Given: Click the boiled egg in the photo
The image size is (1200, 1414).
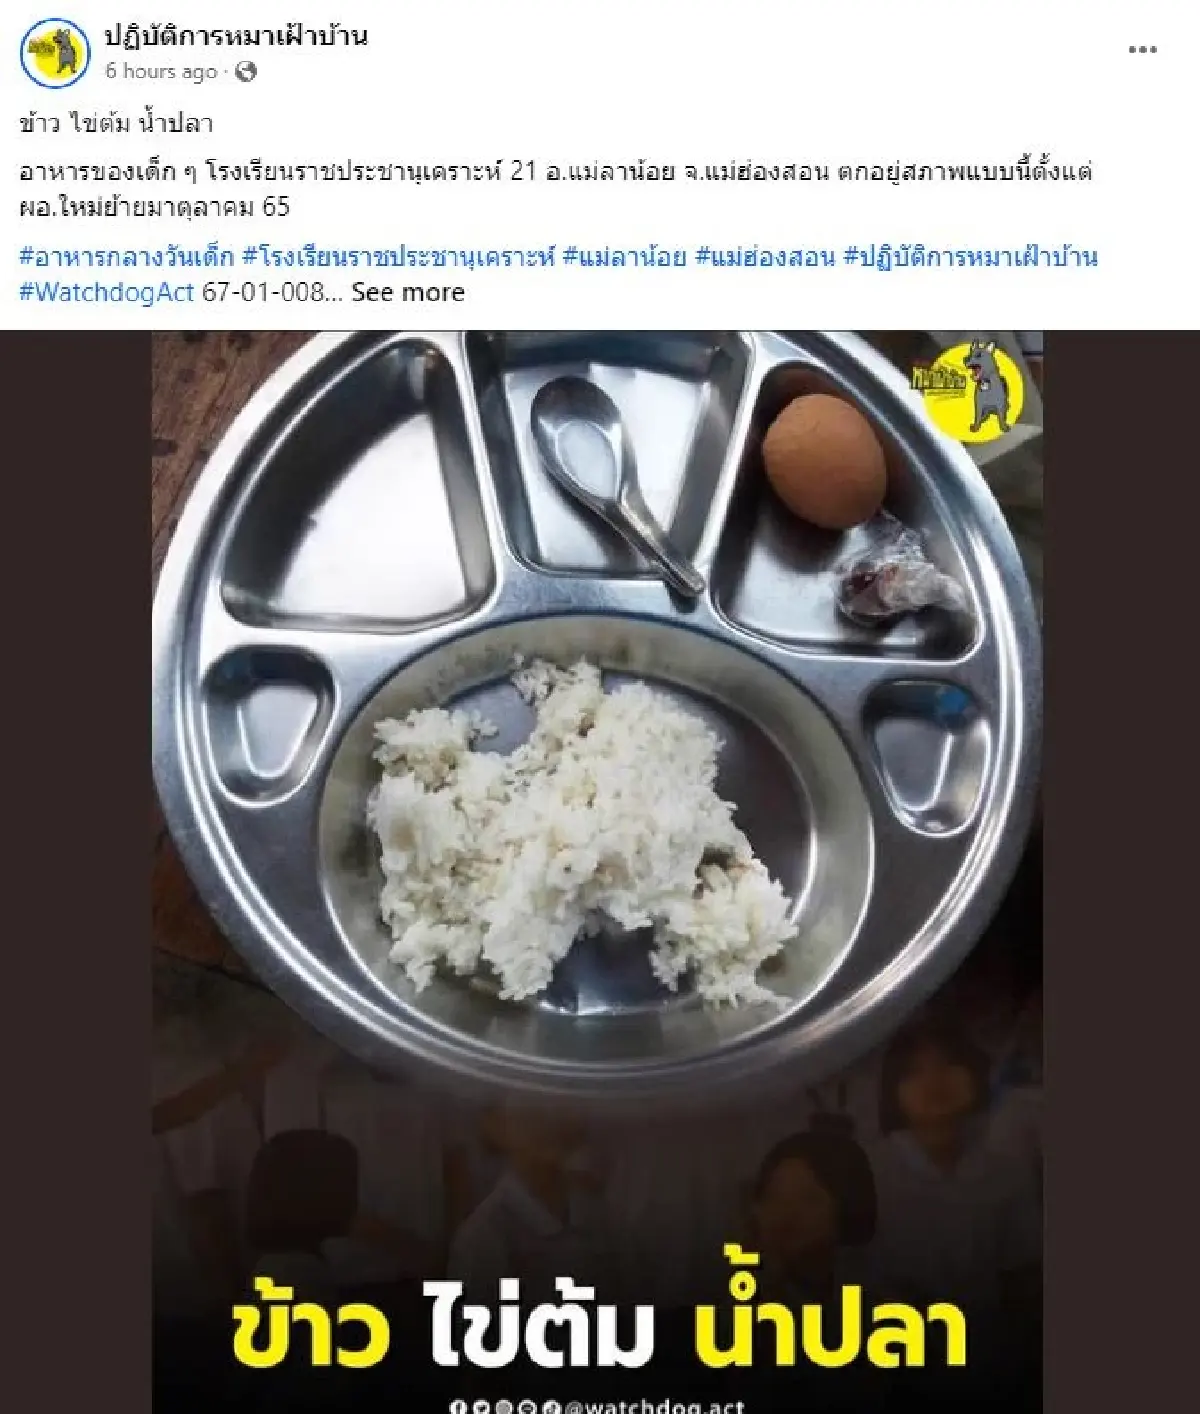Looking at the screenshot, I should coord(824,459).
